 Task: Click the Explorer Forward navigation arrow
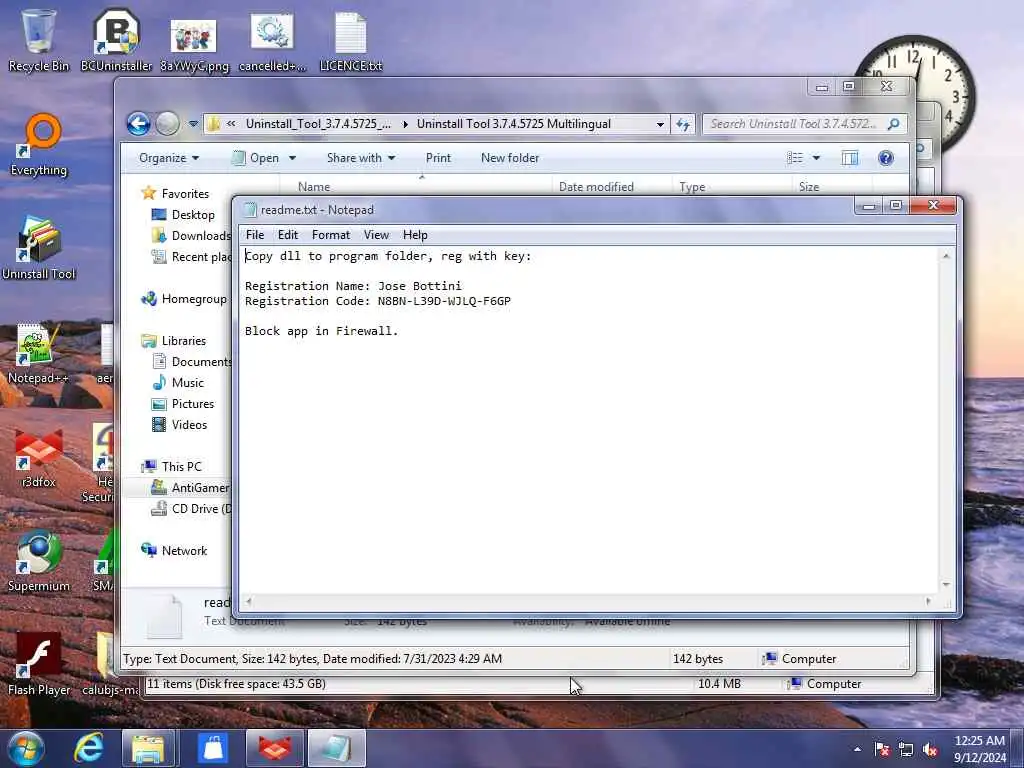pos(168,123)
